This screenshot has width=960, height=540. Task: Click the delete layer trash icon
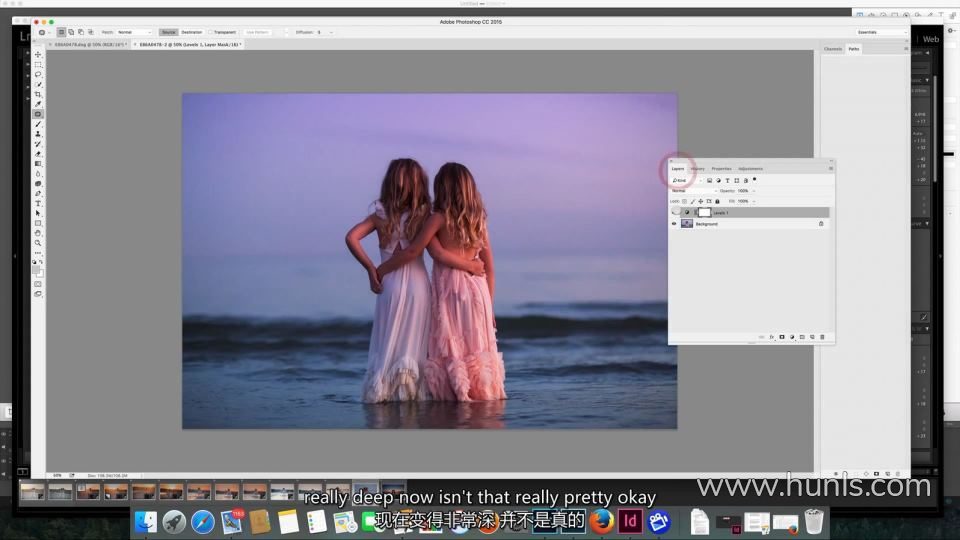pos(822,337)
